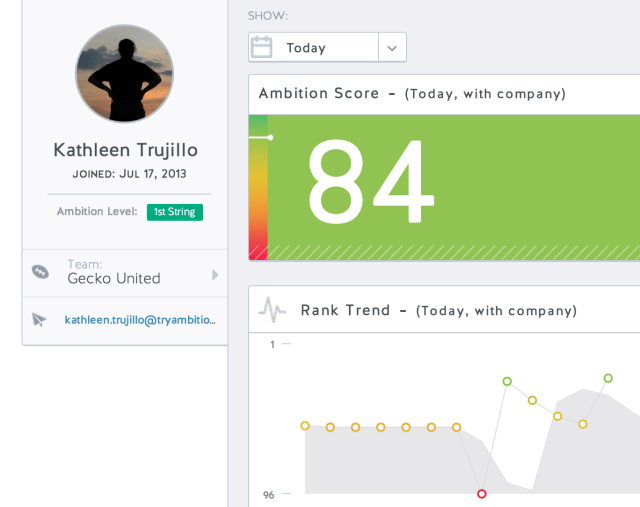Image resolution: width=640 pixels, height=507 pixels.
Task: Click the final green point on rank trend
Action: (608, 378)
